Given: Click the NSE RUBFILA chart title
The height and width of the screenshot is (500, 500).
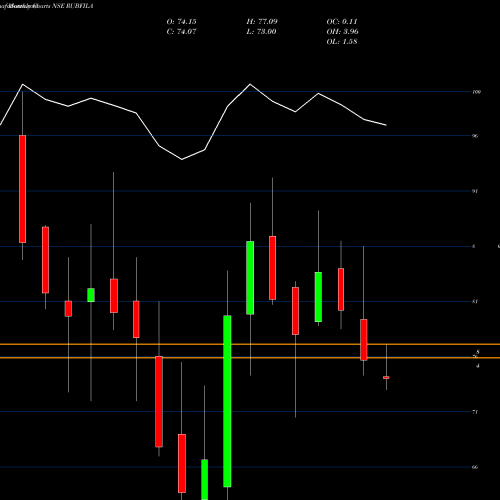Looking at the screenshot, I should pyautogui.click(x=73, y=6).
